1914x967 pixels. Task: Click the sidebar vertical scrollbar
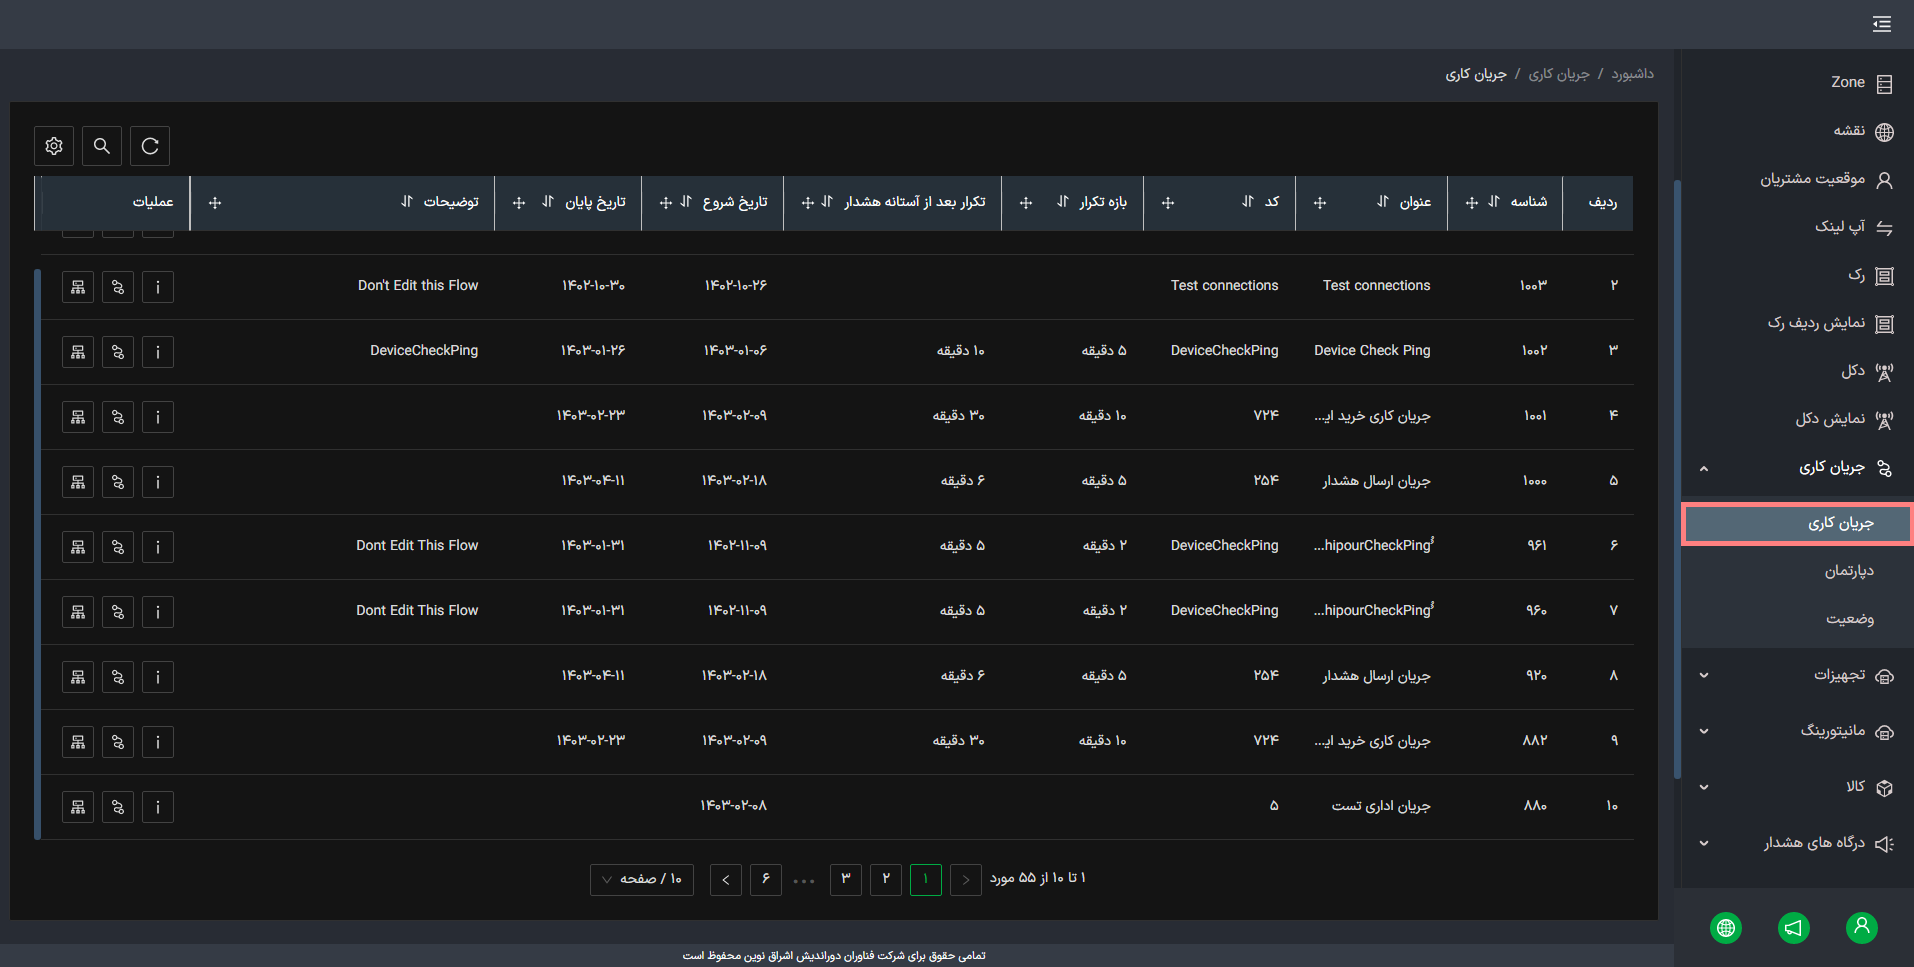1677,480
